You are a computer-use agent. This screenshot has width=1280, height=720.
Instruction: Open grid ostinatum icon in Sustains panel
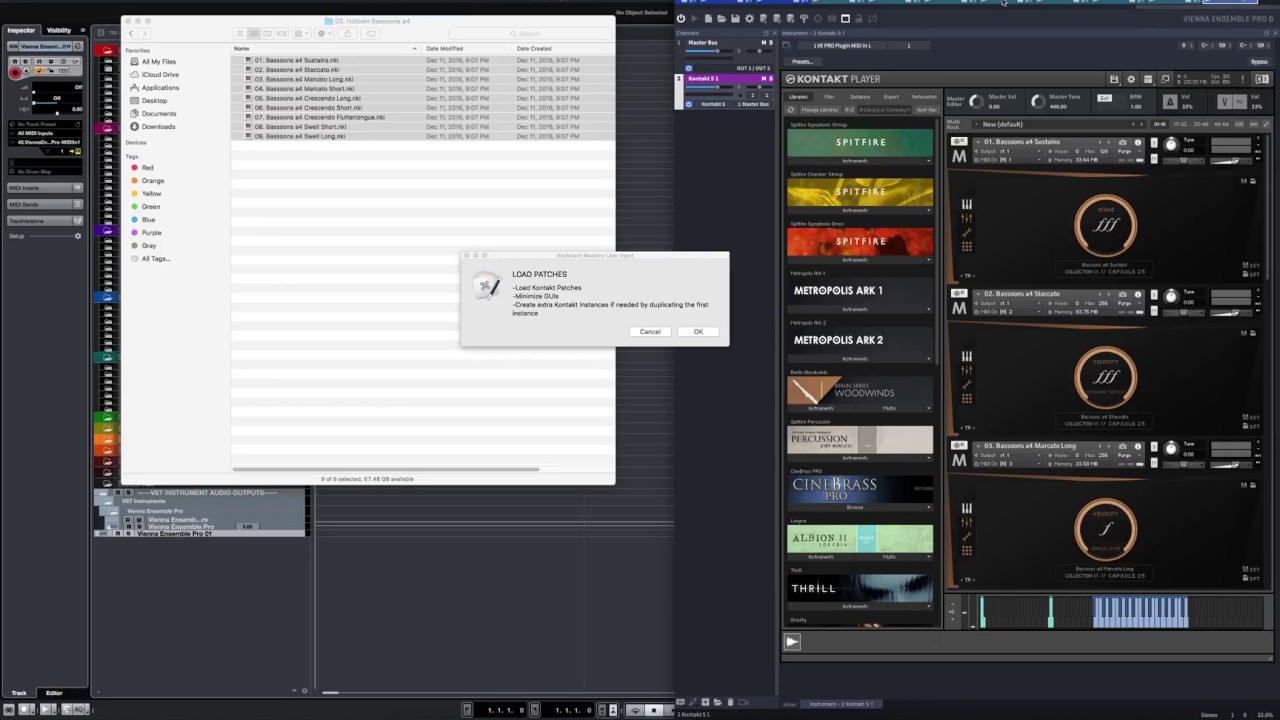click(966, 247)
